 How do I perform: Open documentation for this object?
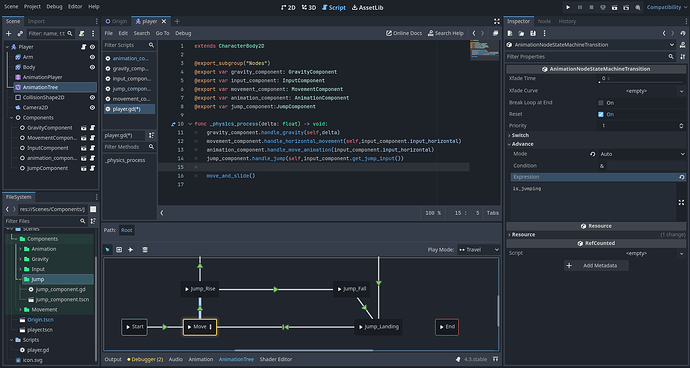pos(683,45)
